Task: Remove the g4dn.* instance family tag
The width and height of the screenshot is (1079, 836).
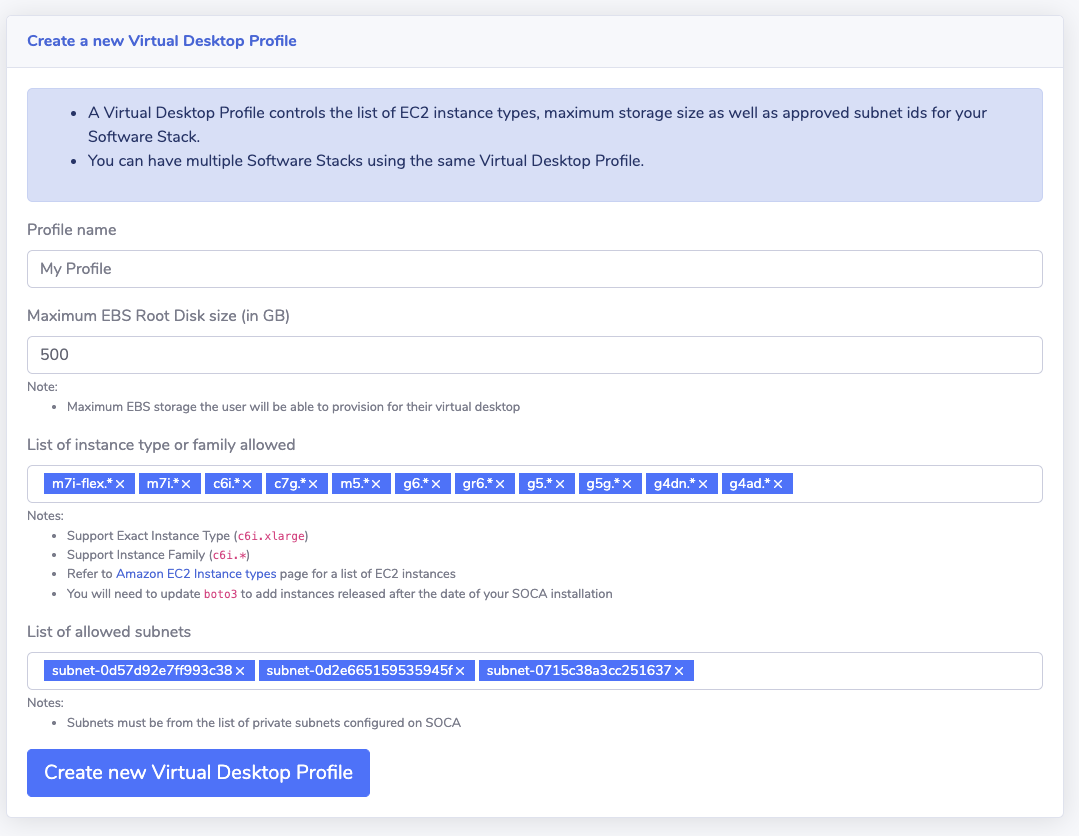Action: click(x=702, y=484)
